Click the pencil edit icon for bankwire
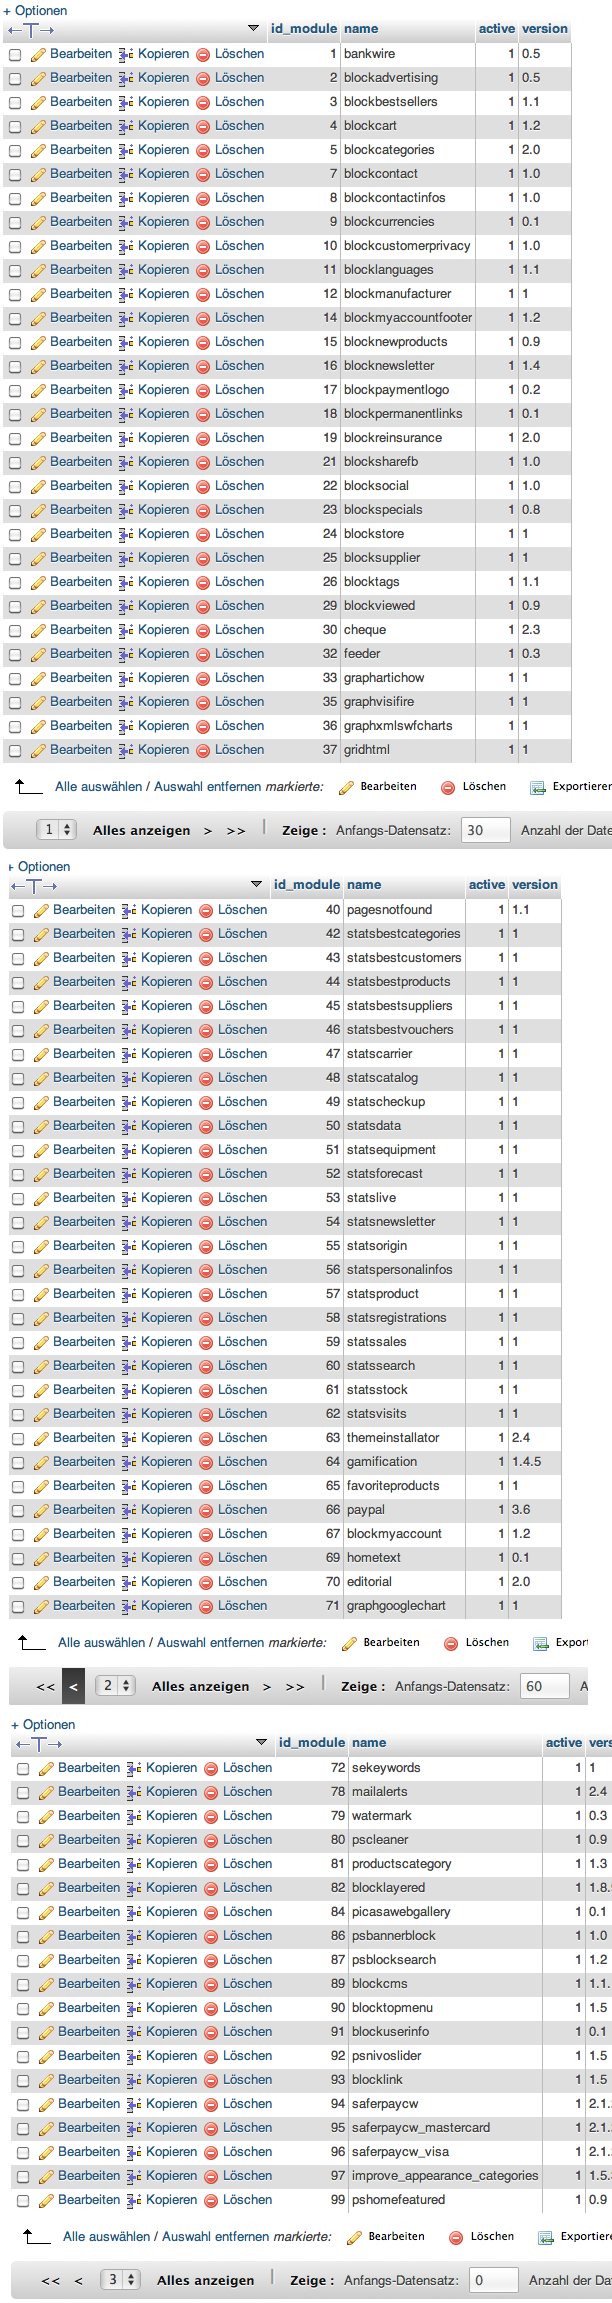This screenshot has width=612, height=2303. pyautogui.click(x=38, y=54)
